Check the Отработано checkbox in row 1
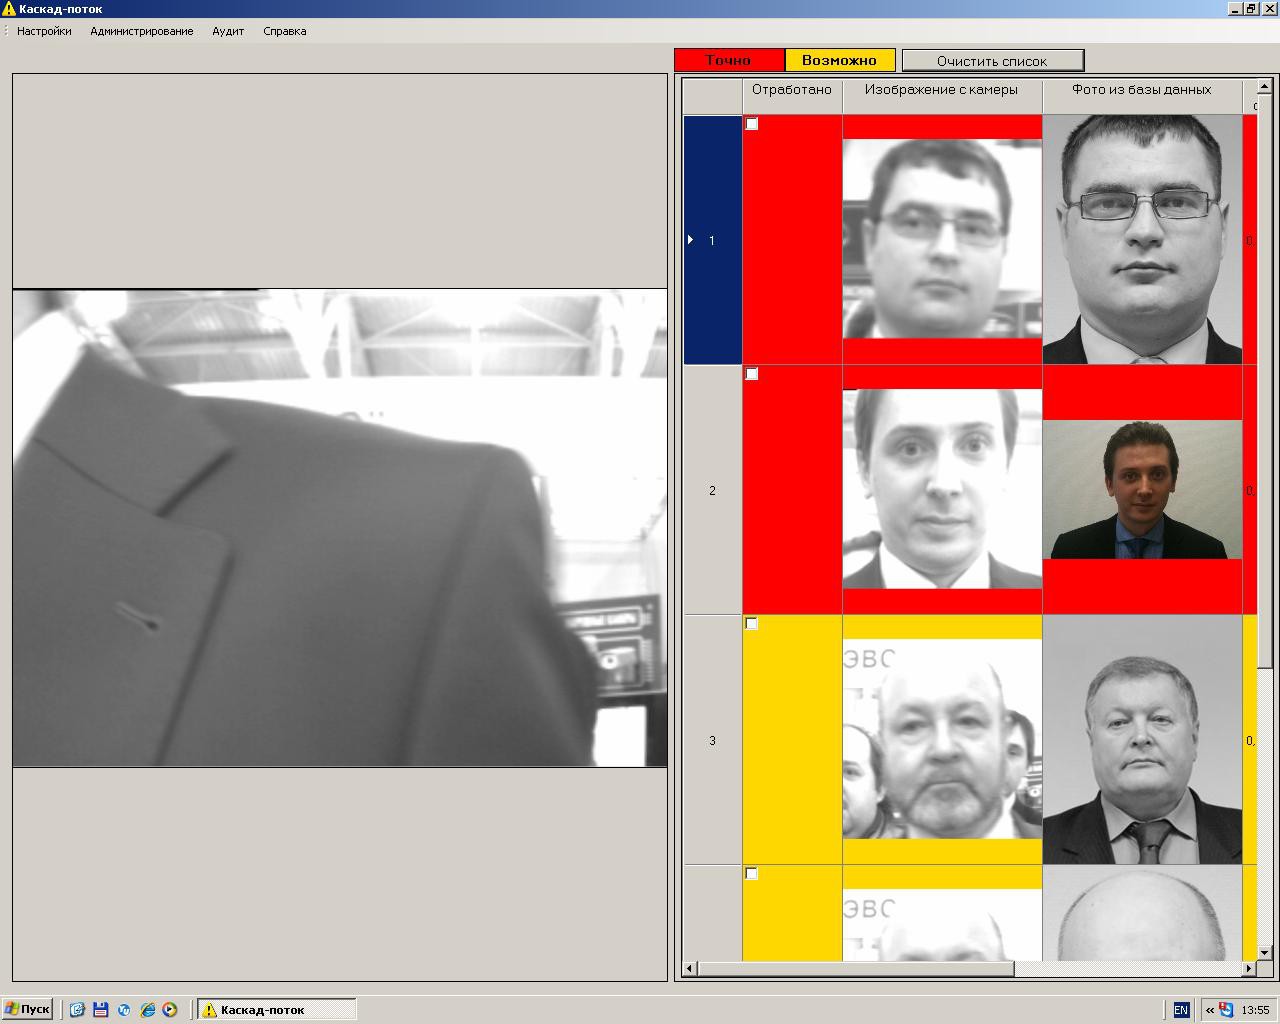Screen dimensions: 1280x1024 click(x=752, y=124)
